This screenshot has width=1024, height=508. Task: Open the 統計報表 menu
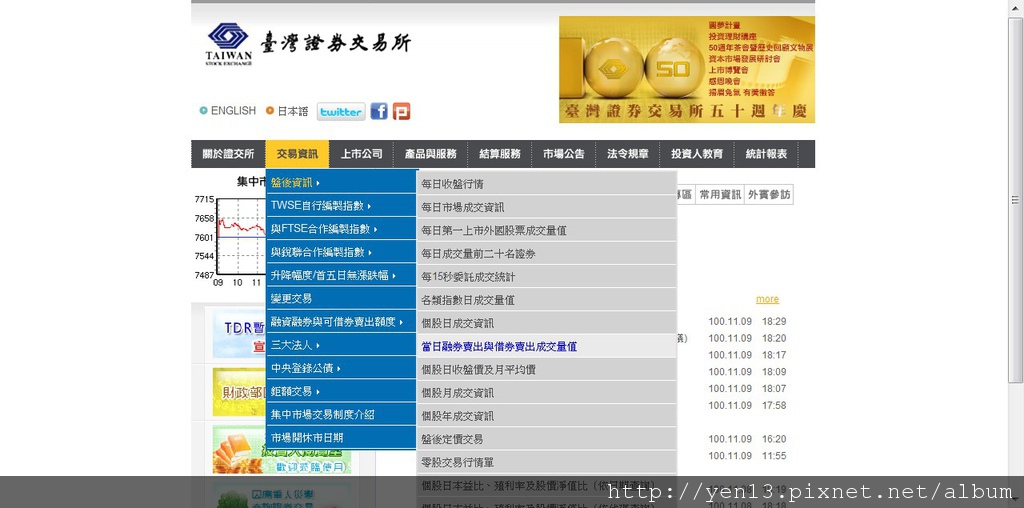pos(766,154)
